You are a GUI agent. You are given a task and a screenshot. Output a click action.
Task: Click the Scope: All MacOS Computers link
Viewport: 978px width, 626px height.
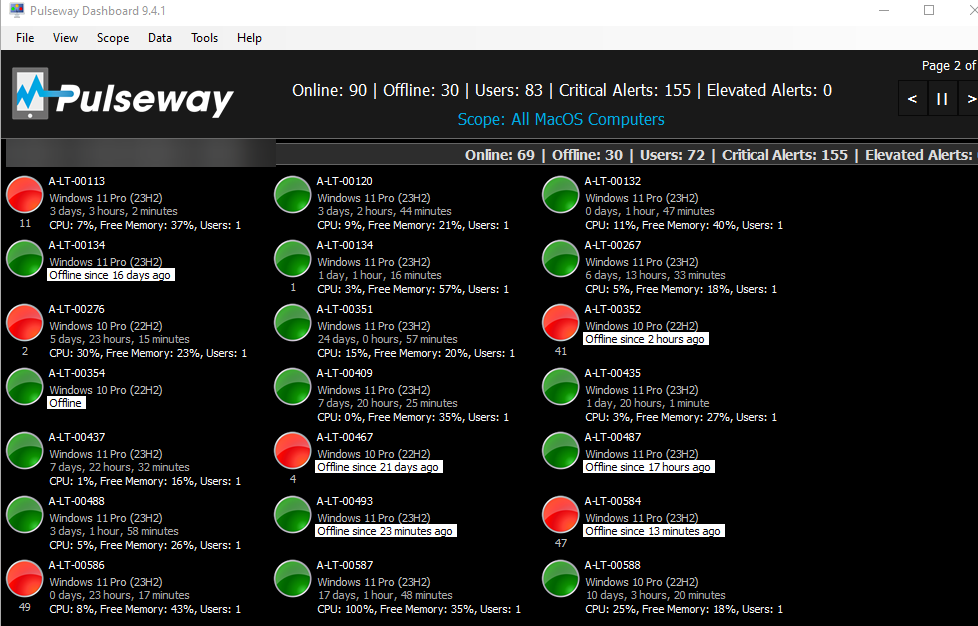click(561, 119)
